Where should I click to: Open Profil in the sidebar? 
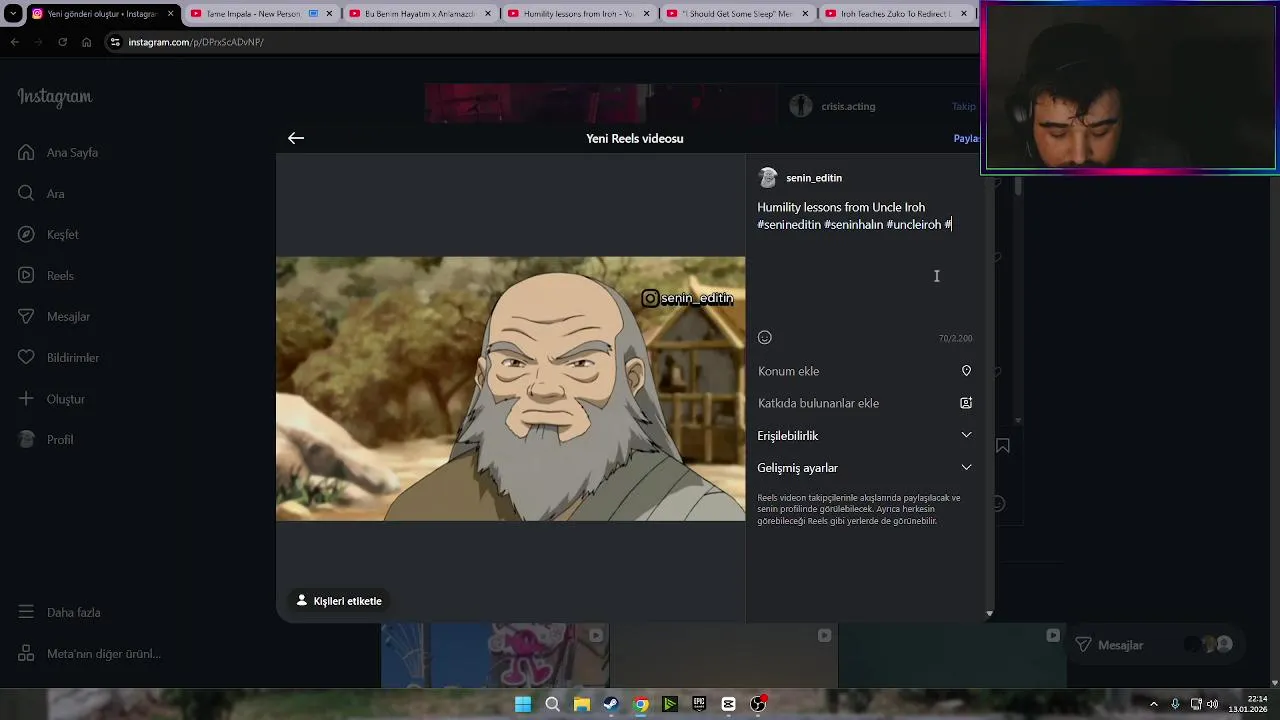[x=46, y=440]
